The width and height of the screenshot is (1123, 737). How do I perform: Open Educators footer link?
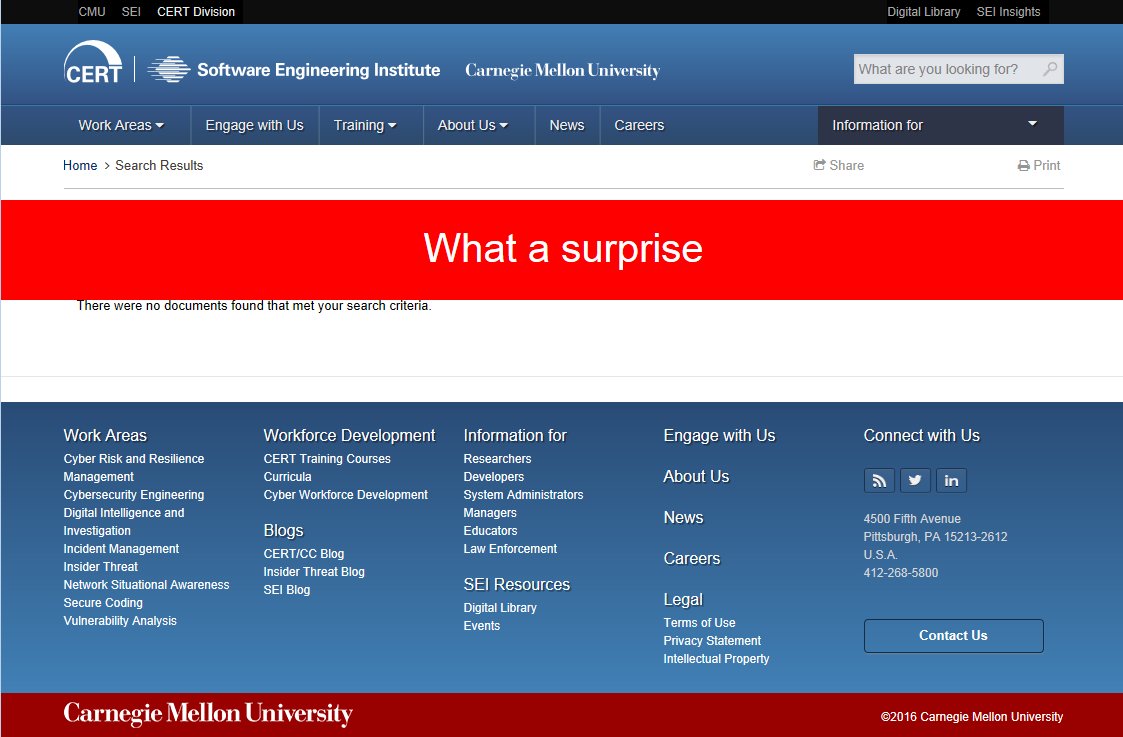490,531
